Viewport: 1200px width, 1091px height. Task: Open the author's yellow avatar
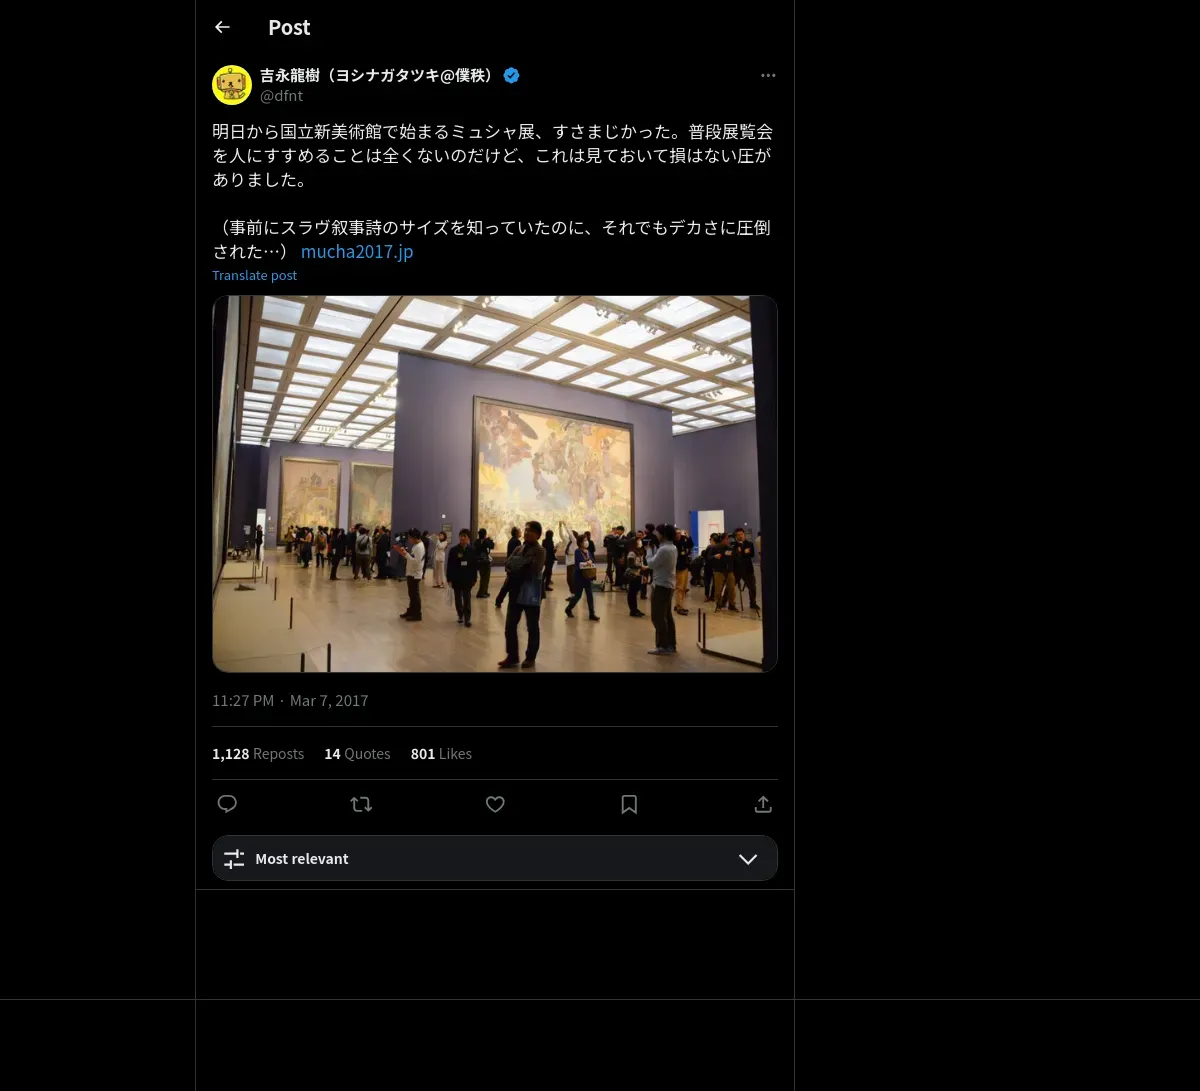[x=232, y=85]
